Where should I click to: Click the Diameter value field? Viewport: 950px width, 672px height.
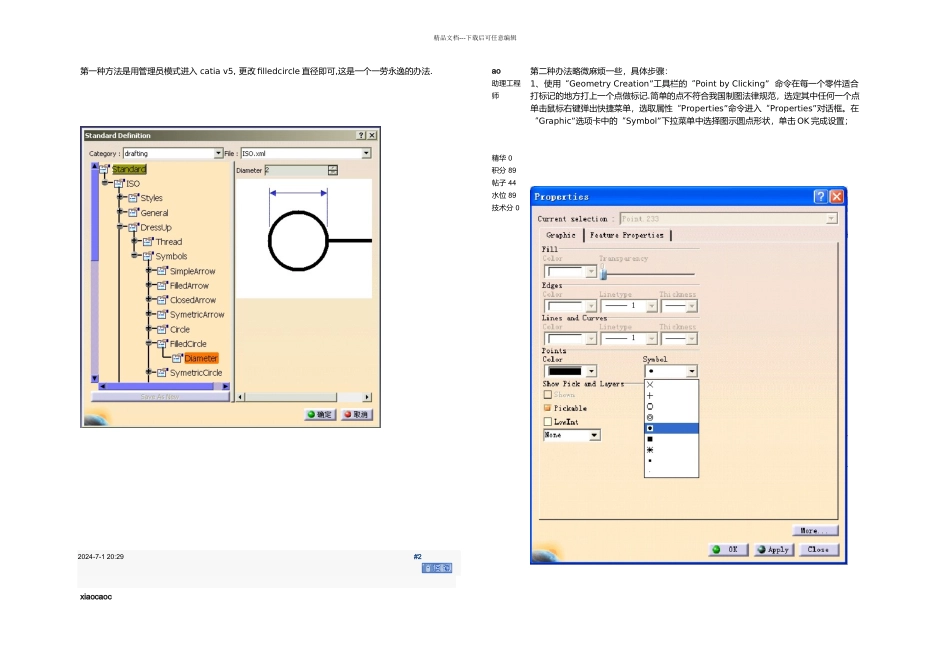pyautogui.click(x=296, y=170)
